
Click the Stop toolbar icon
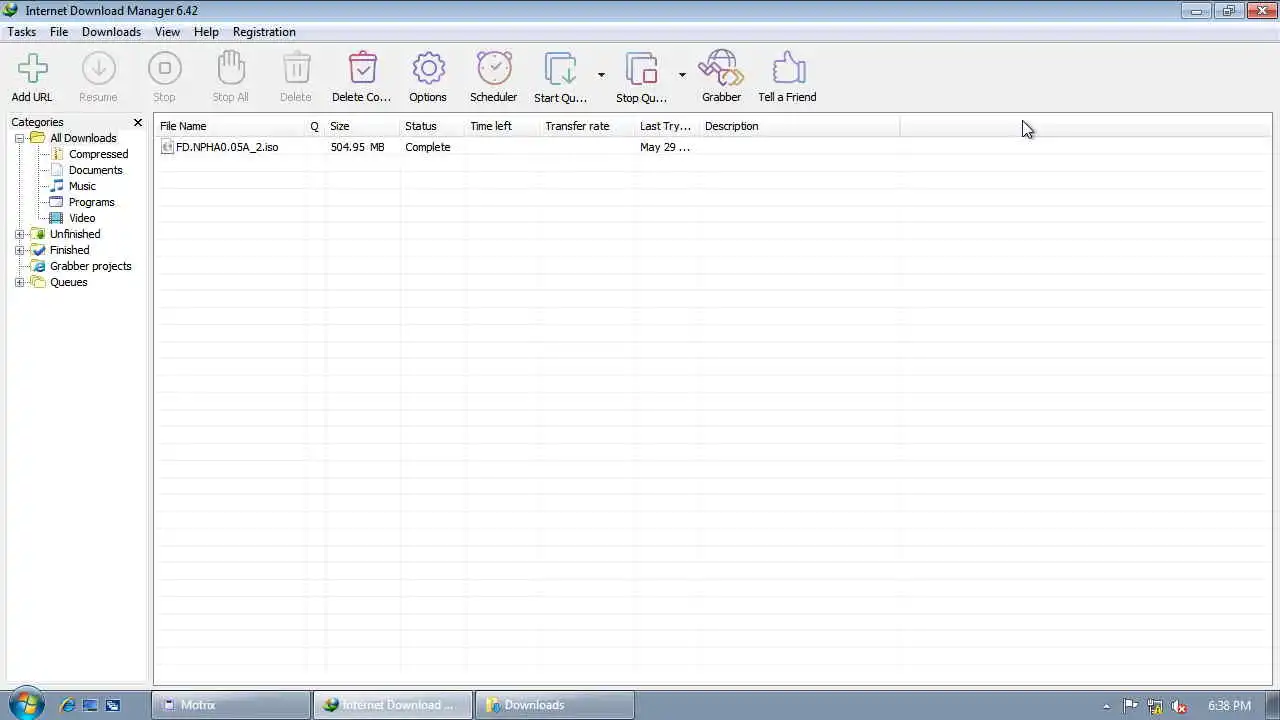pos(164,69)
